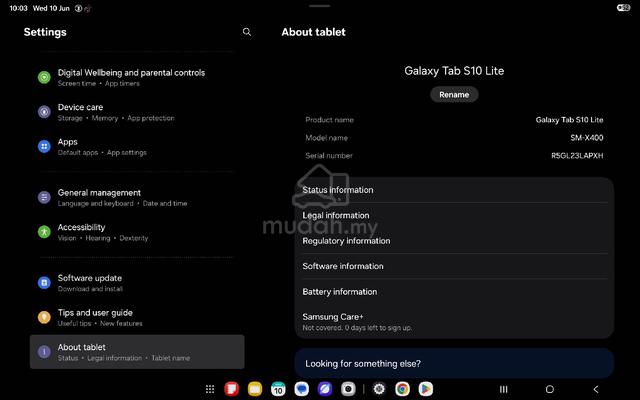
Task: Click the orange Tips lightbulb icon
Action: click(x=44, y=317)
